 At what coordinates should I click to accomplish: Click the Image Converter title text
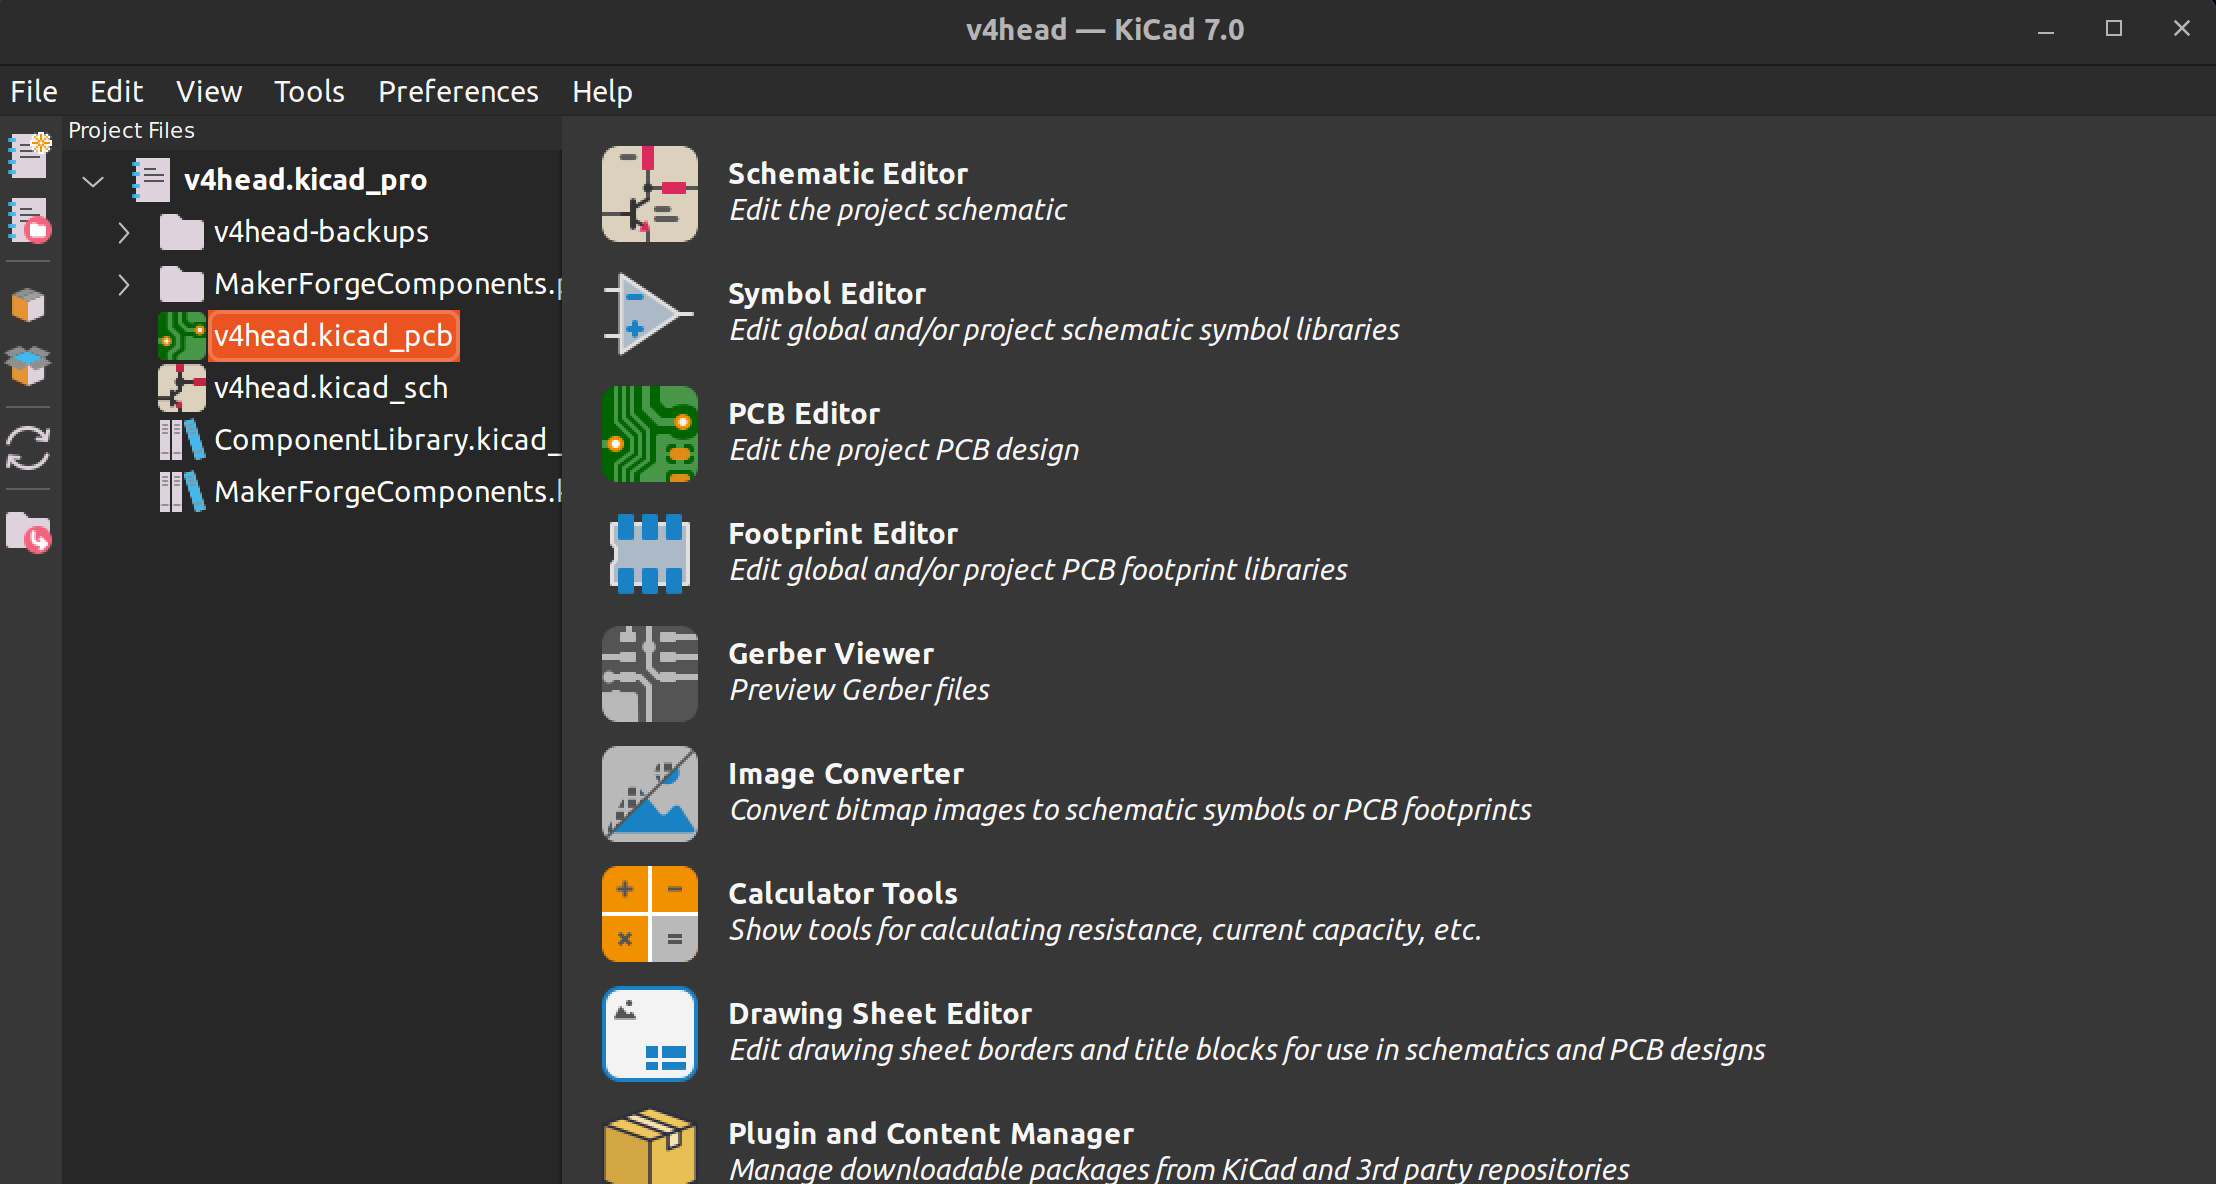(846, 774)
